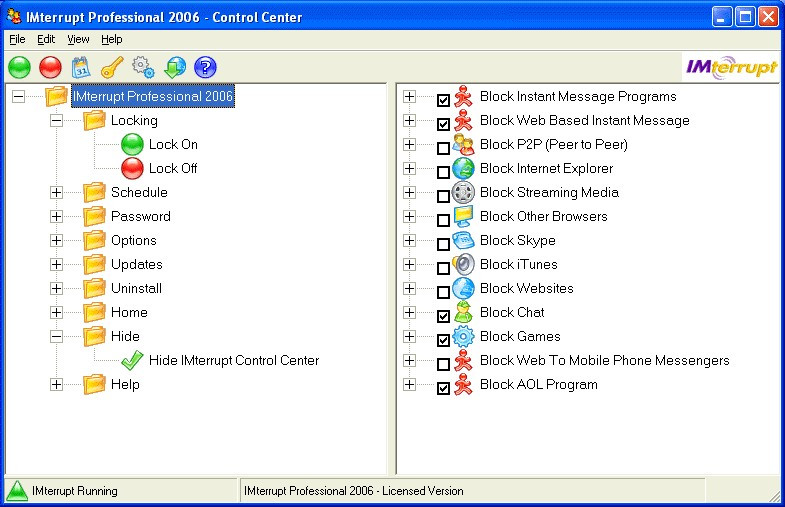This screenshot has height=507, width=785.
Task: Open the File menu
Action: click(17, 39)
